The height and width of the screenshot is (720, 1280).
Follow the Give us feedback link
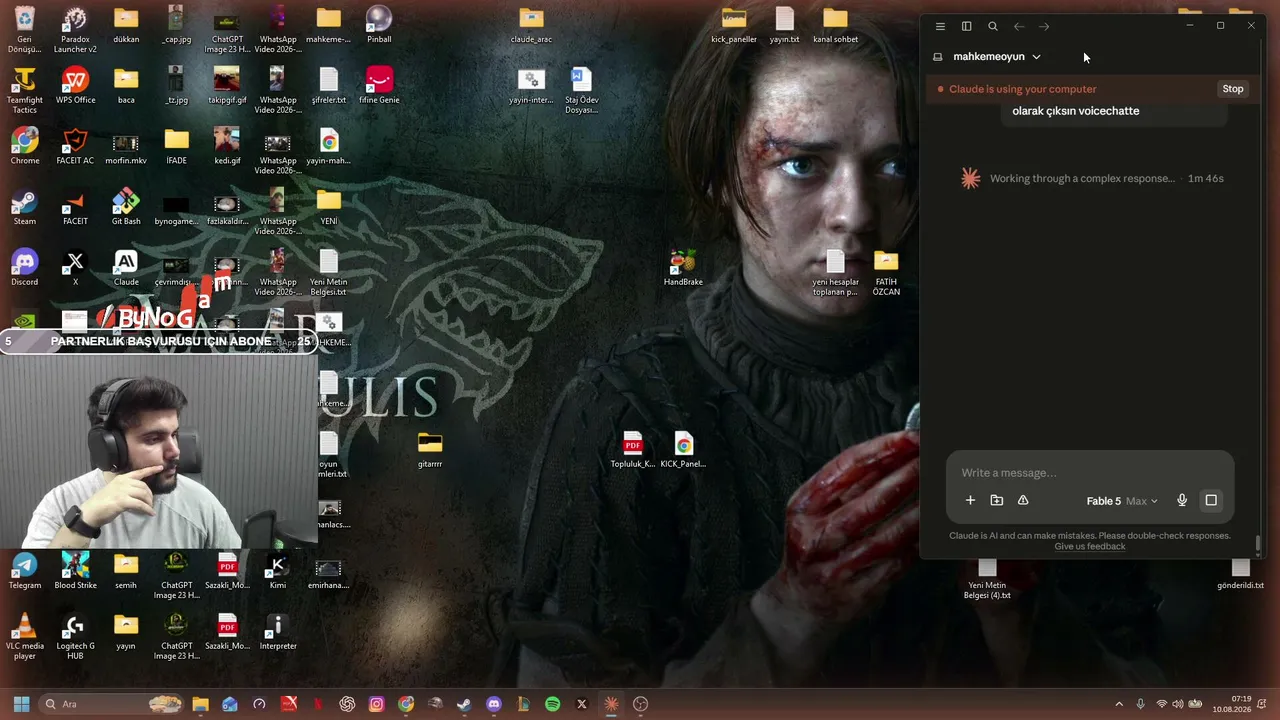[1090, 546]
